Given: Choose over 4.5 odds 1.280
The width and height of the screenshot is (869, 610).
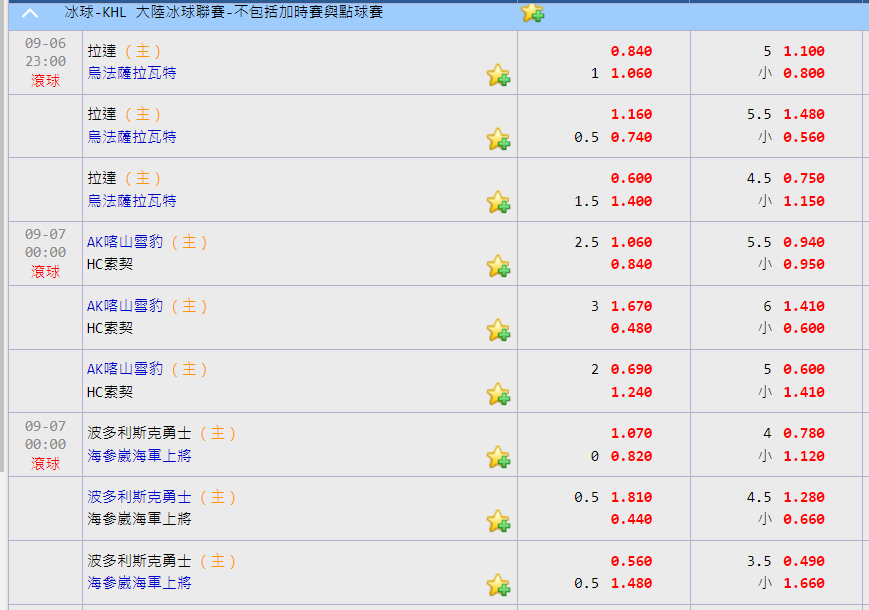Looking at the screenshot, I should coord(804,497).
